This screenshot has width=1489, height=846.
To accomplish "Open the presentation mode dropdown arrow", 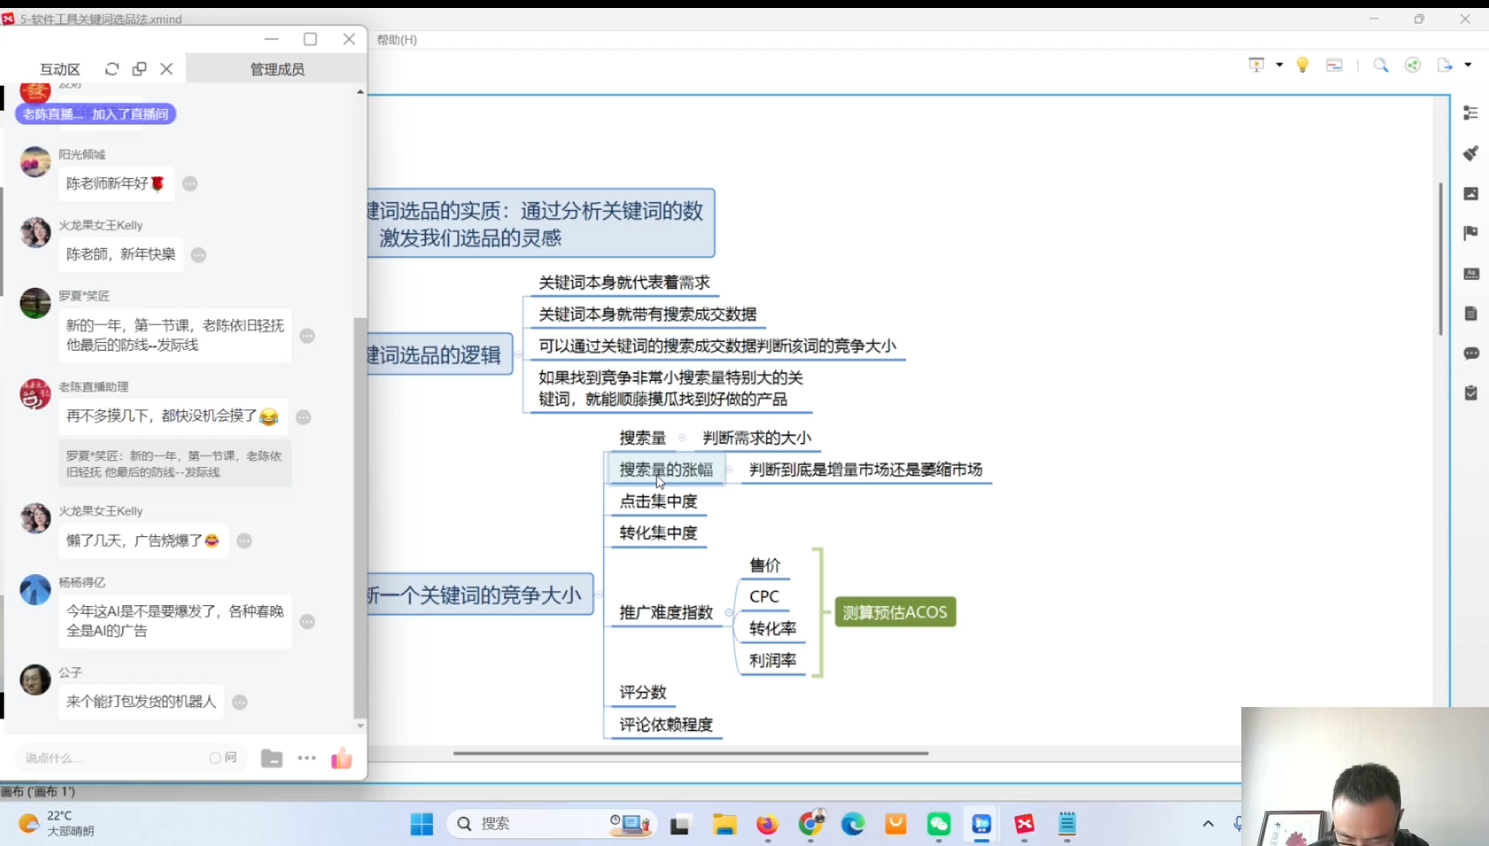I will (1279, 65).
